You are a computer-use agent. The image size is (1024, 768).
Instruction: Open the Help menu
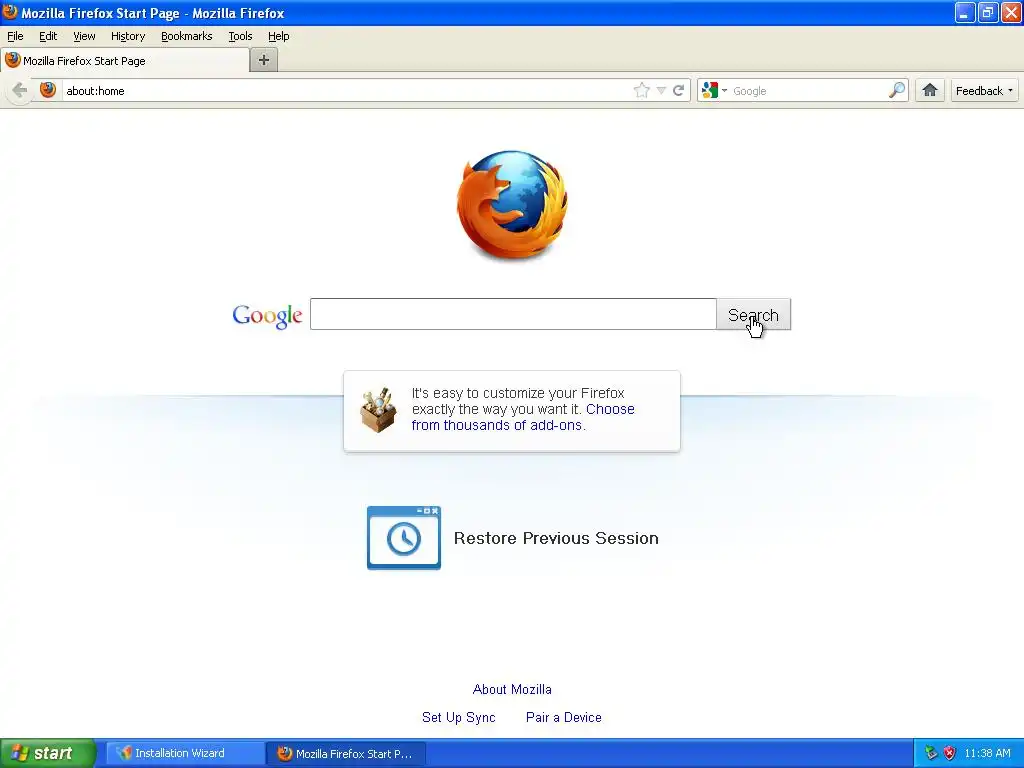click(x=279, y=36)
